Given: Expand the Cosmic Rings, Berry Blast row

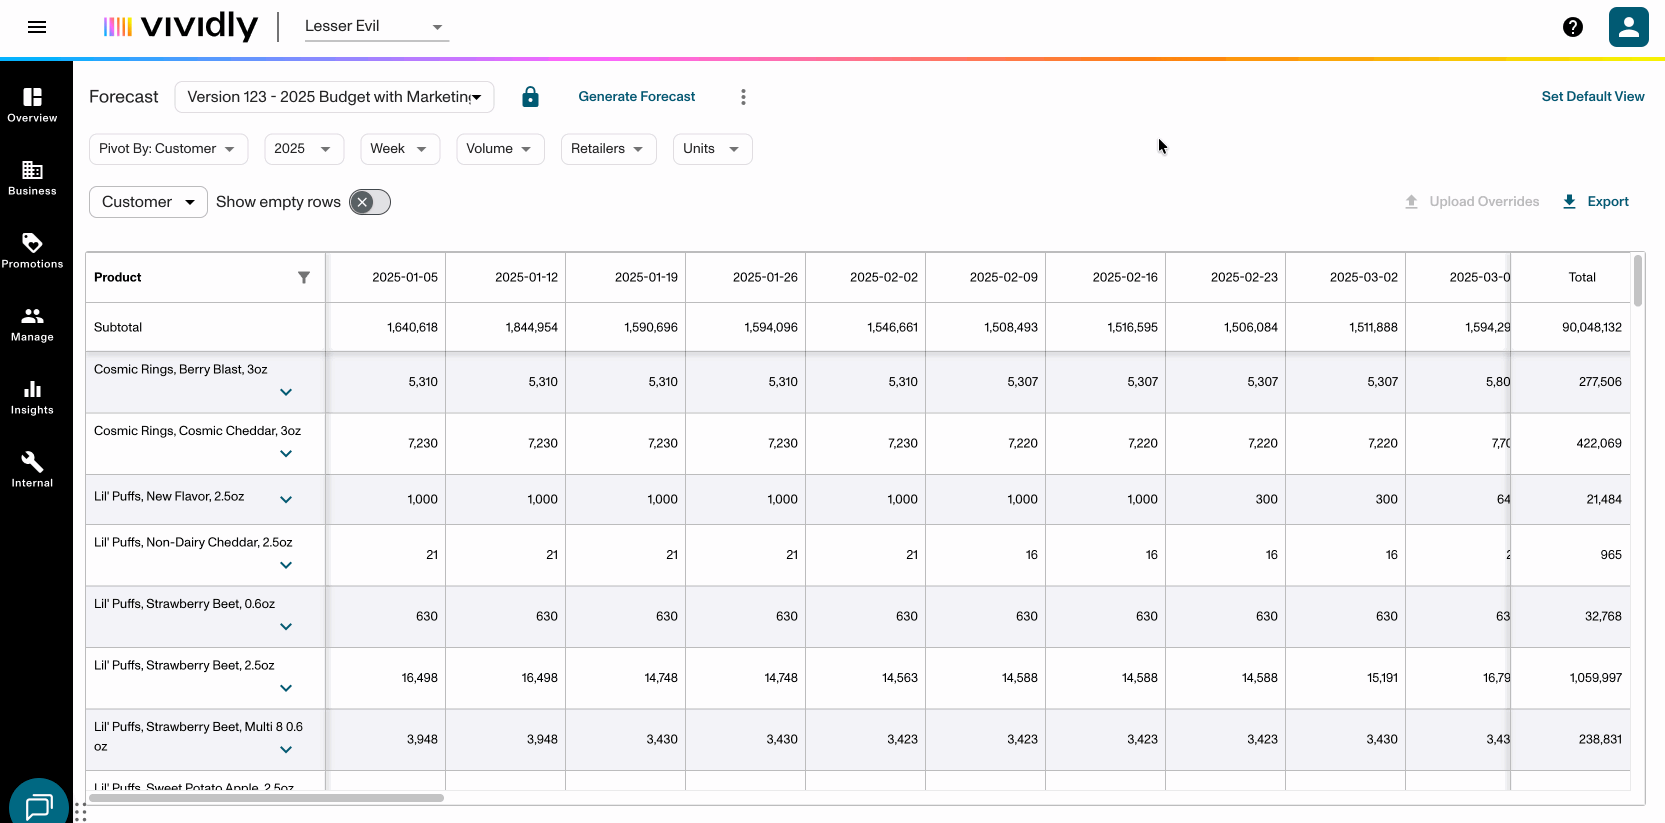Looking at the screenshot, I should click(x=286, y=392).
